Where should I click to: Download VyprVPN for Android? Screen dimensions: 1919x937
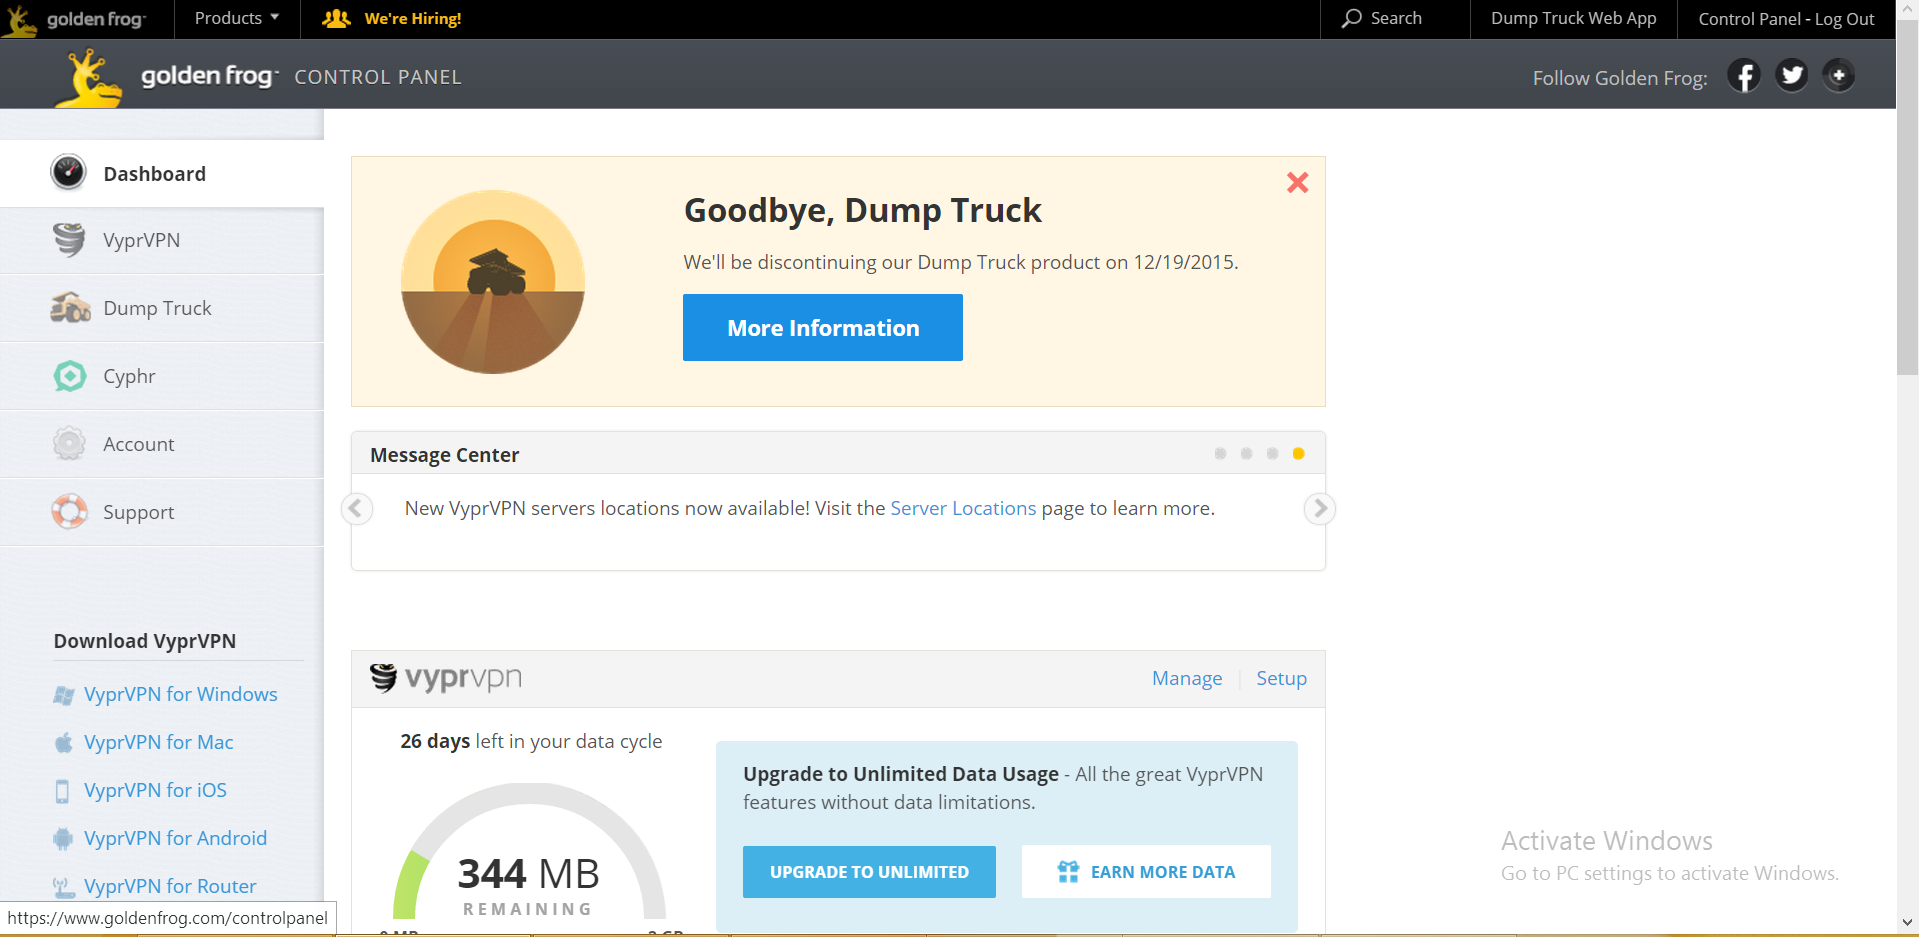click(175, 838)
